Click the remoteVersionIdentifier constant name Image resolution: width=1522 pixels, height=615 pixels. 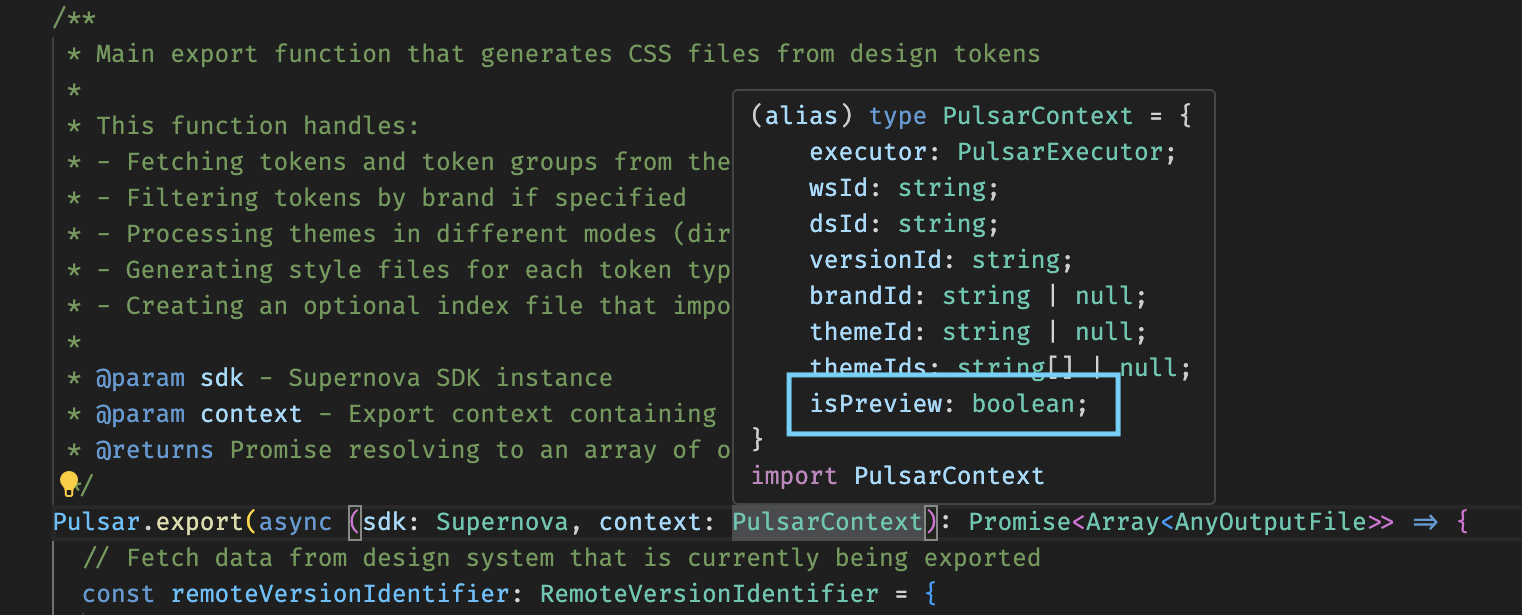pos(339,593)
